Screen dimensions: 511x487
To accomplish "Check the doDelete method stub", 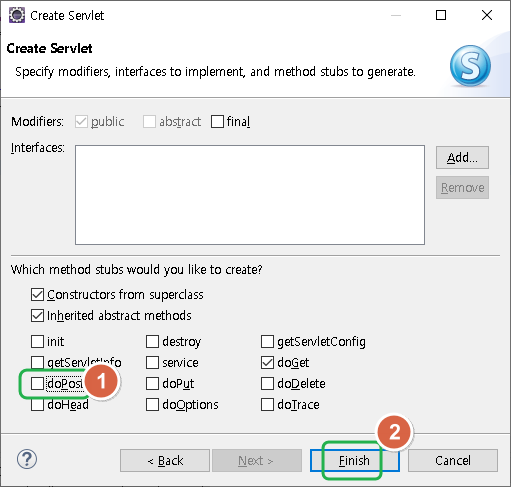I will coord(267,383).
